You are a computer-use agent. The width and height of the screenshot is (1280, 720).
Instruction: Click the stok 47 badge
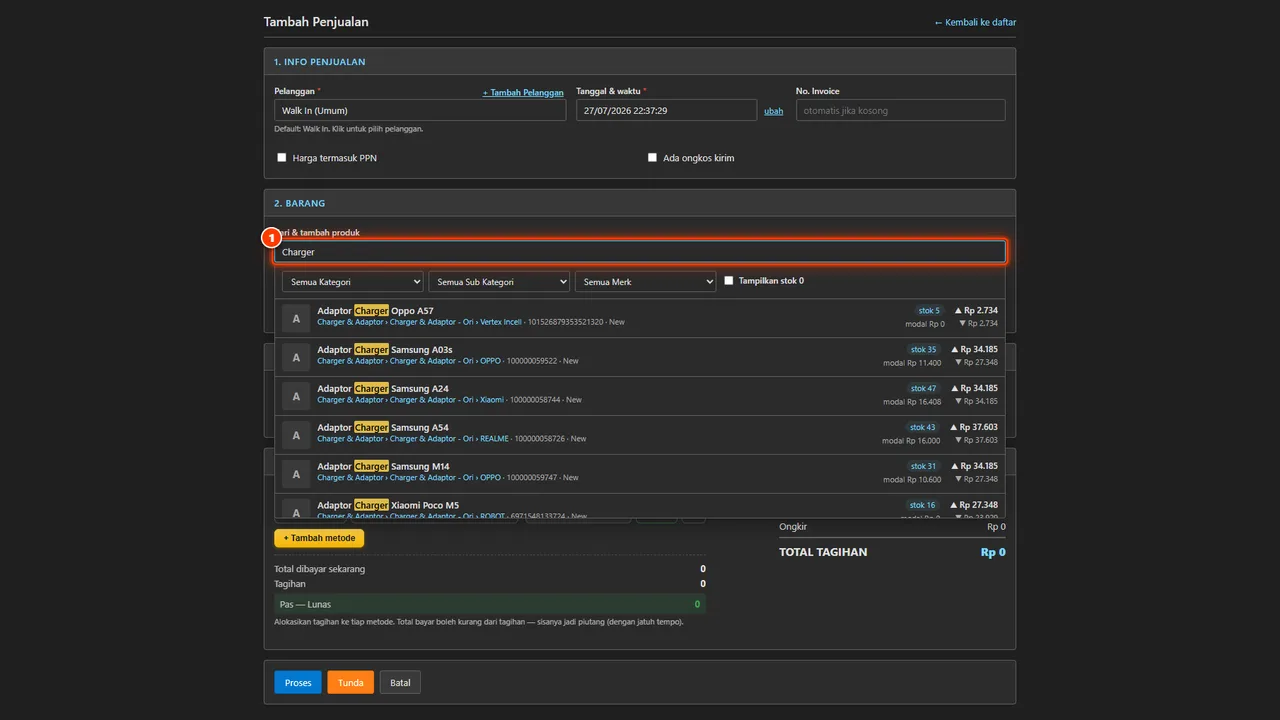(x=923, y=388)
